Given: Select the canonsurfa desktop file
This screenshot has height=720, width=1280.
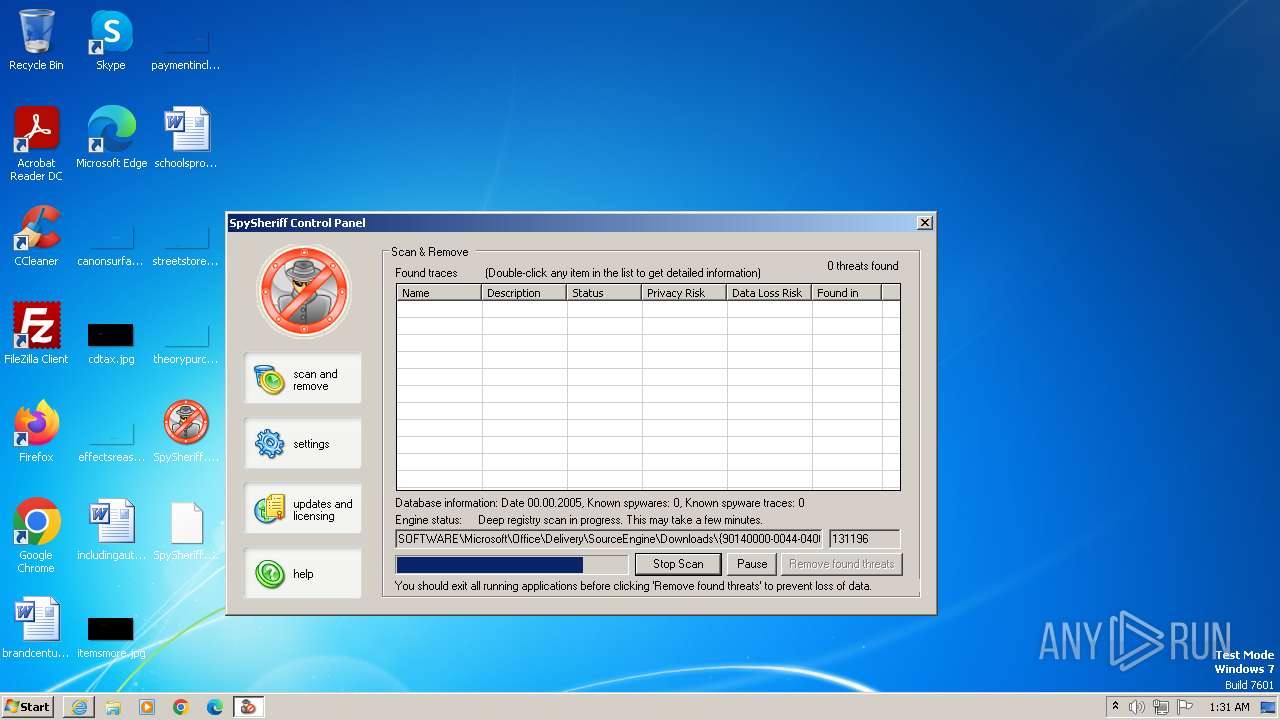Looking at the screenshot, I should (x=111, y=246).
